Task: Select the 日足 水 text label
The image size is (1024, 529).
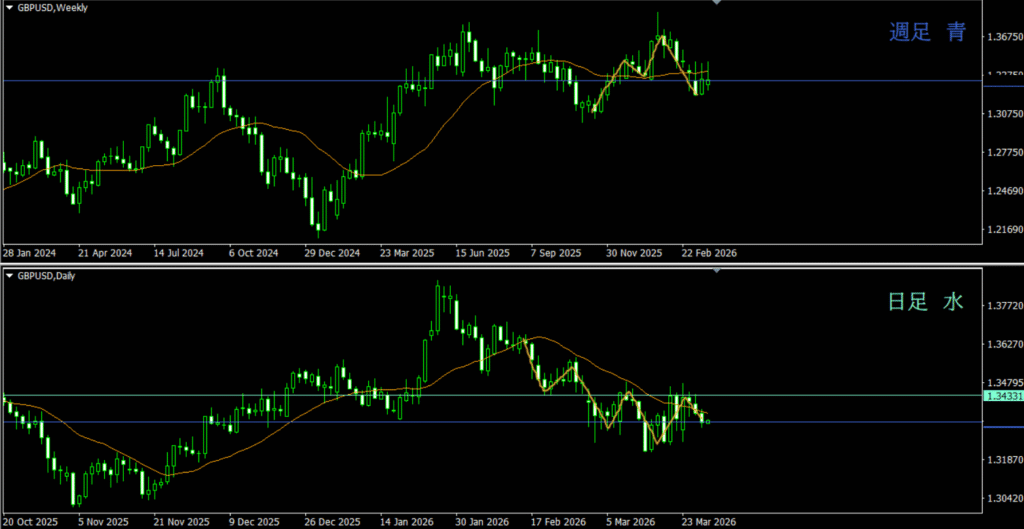Action: pos(926,302)
